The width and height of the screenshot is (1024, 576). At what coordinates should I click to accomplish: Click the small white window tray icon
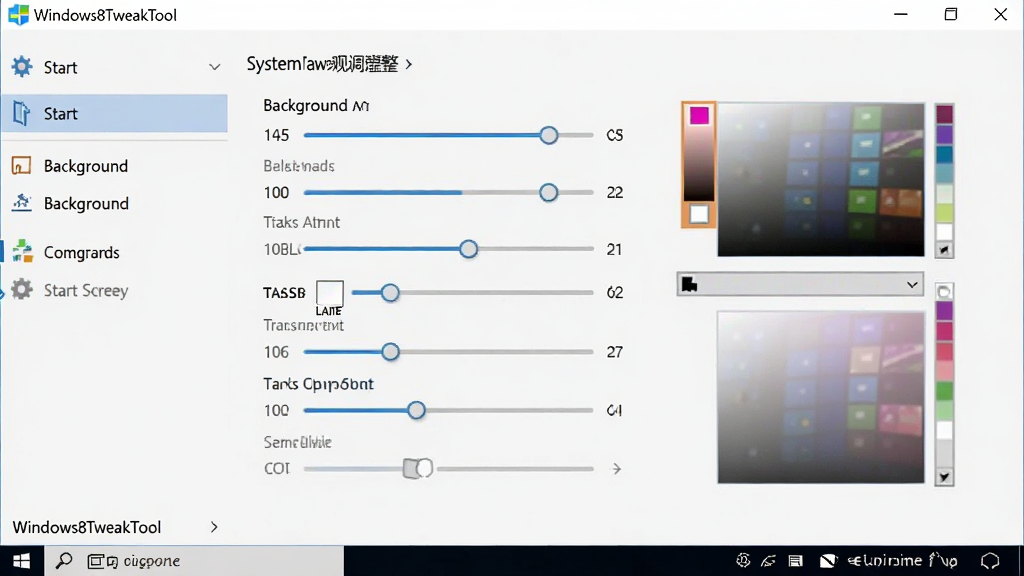795,561
